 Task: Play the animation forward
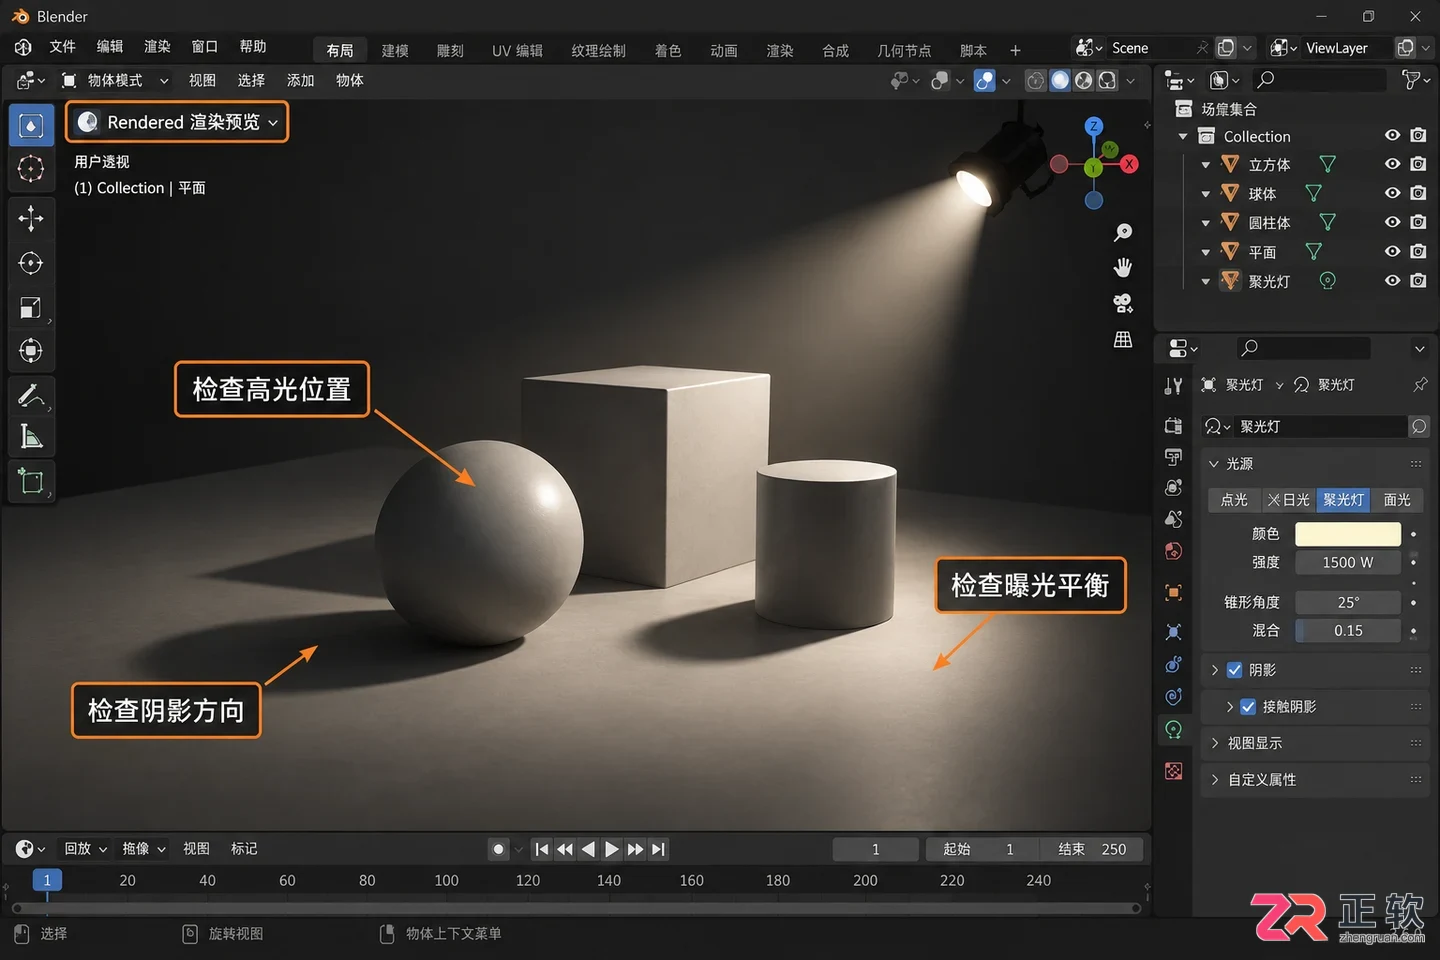coord(612,849)
